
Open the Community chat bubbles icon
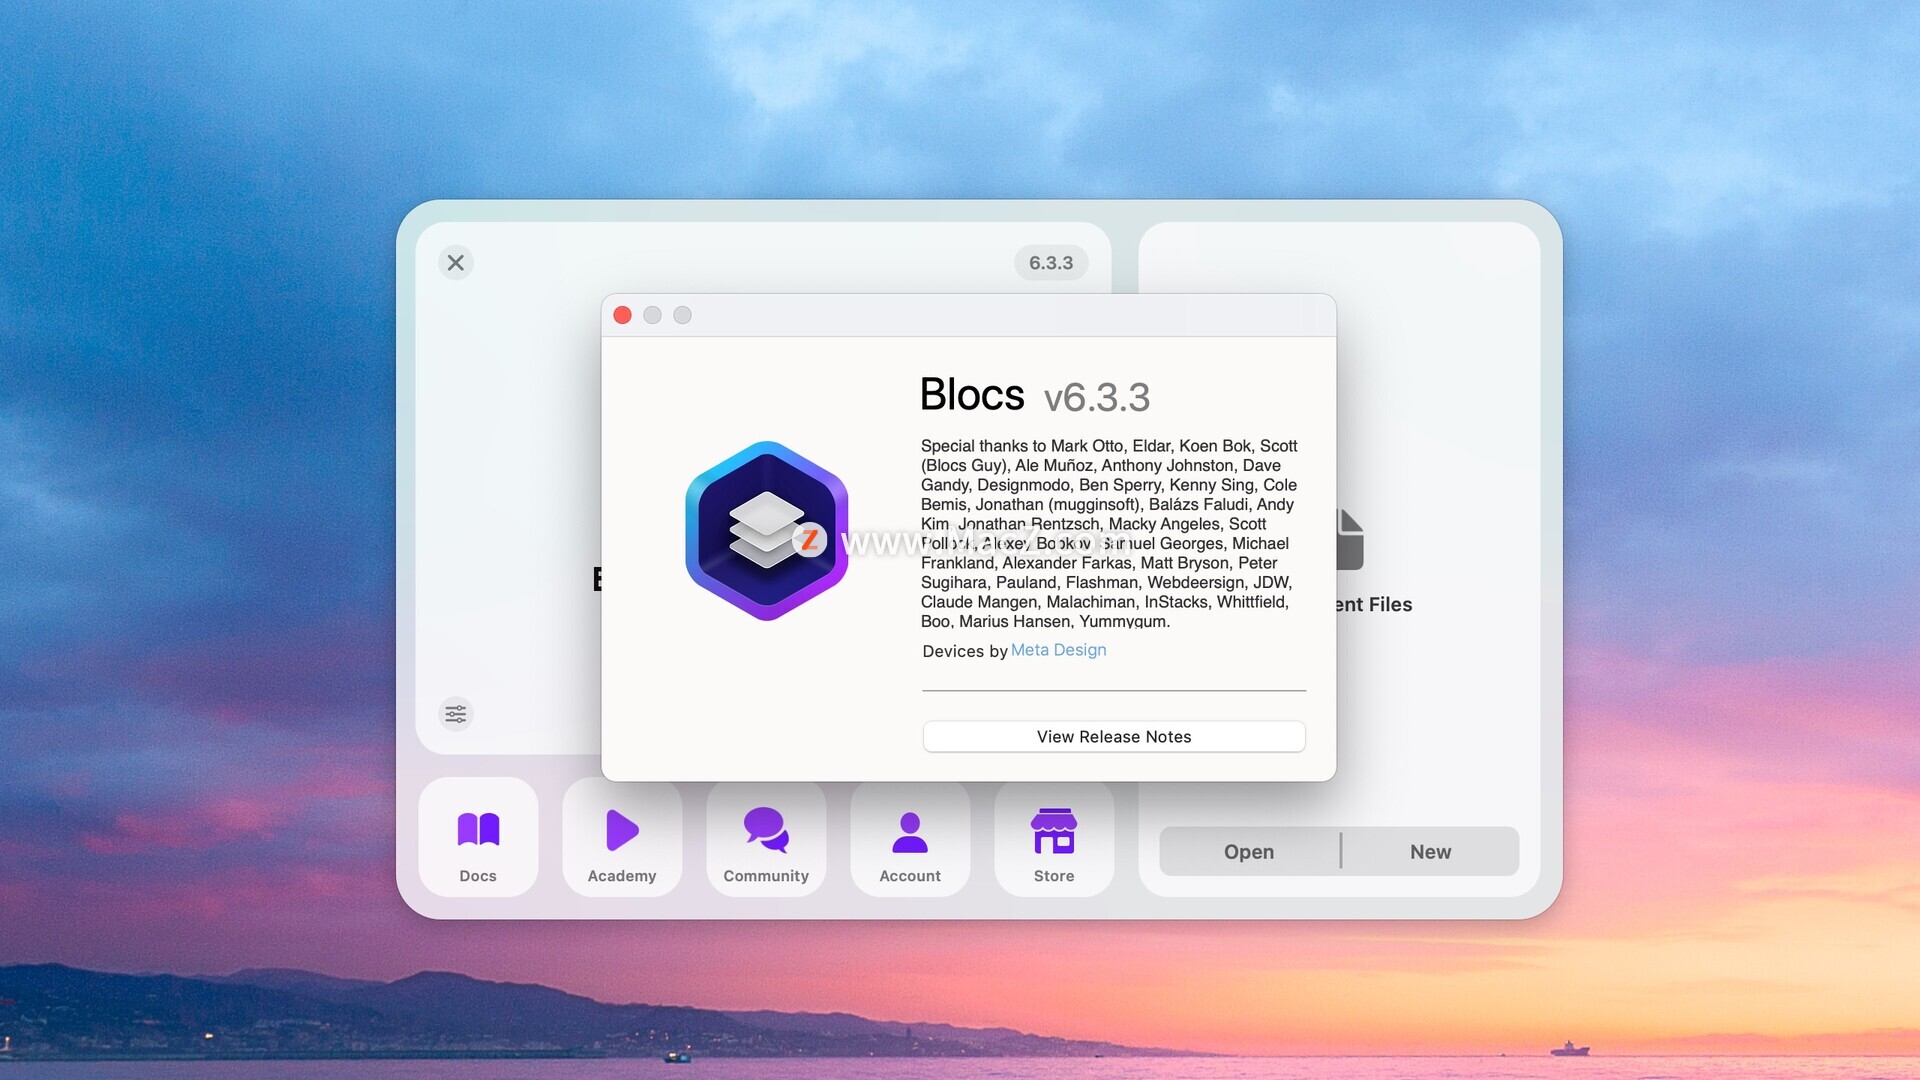(x=766, y=829)
